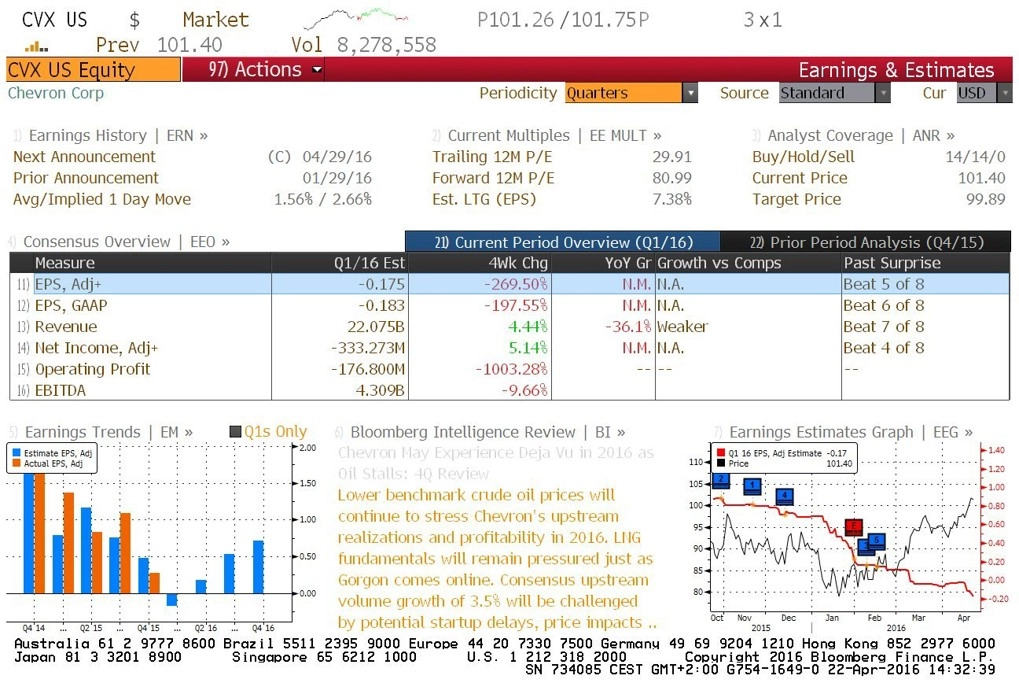This screenshot has width=1019, height=683.
Task: Select the 12) EPS, GAAP row
Action: coord(510,305)
